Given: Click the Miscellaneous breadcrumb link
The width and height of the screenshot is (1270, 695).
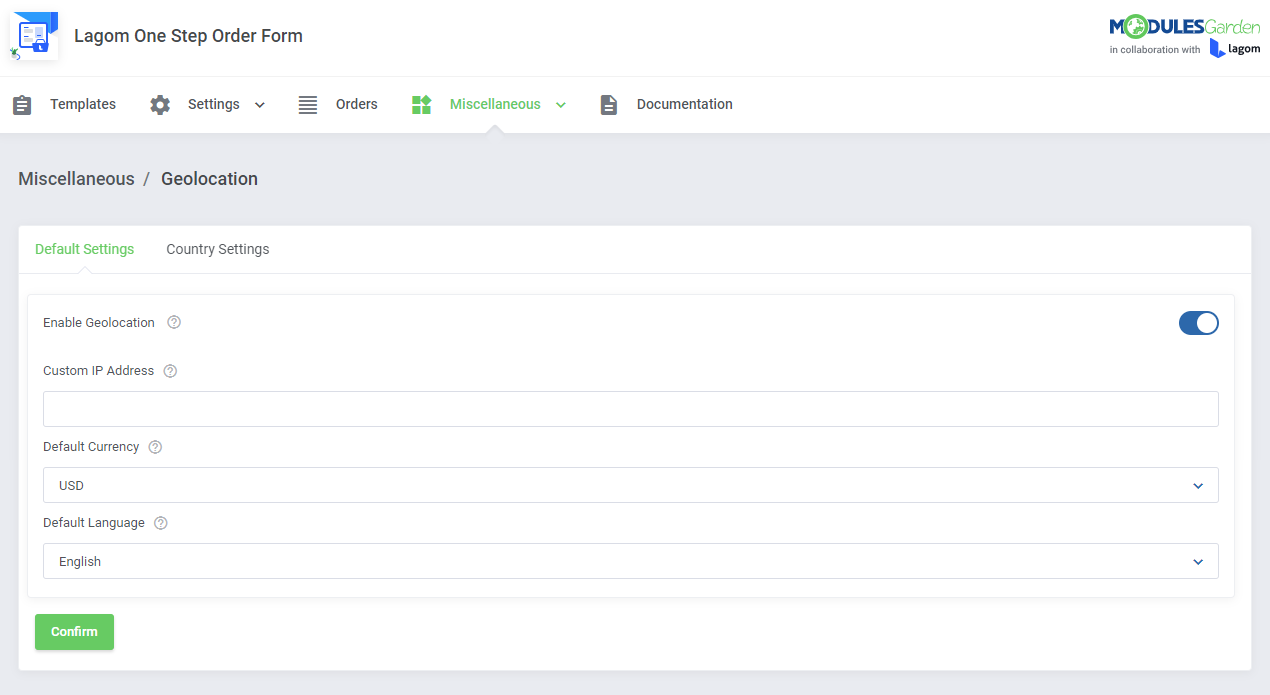Looking at the screenshot, I should click(76, 178).
